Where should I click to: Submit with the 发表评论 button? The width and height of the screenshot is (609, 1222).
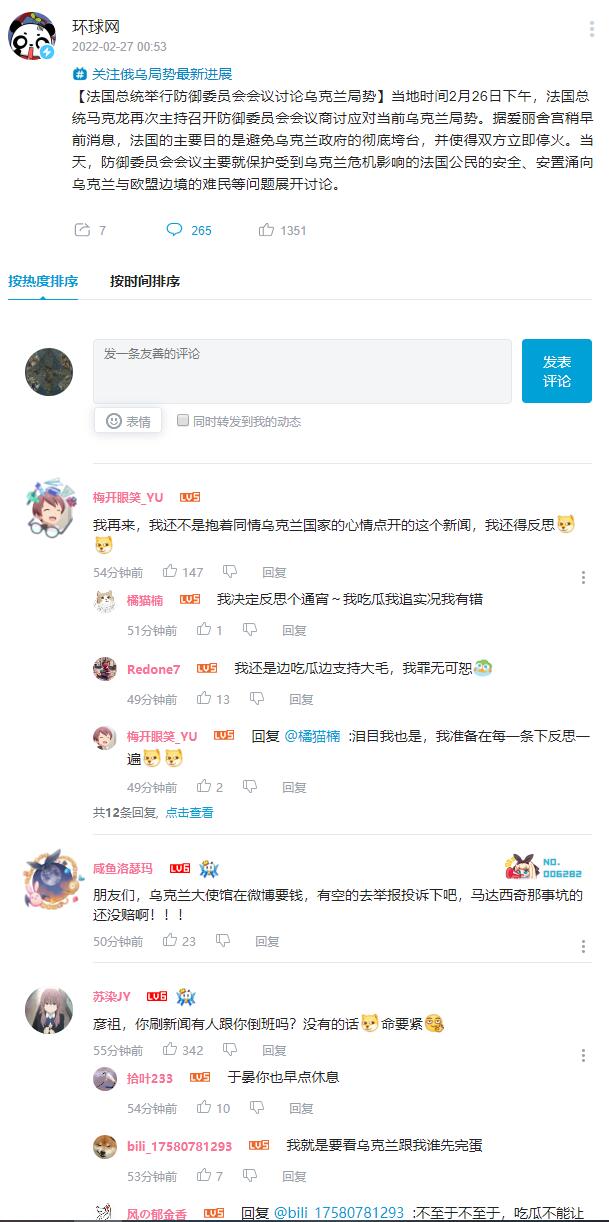[557, 371]
